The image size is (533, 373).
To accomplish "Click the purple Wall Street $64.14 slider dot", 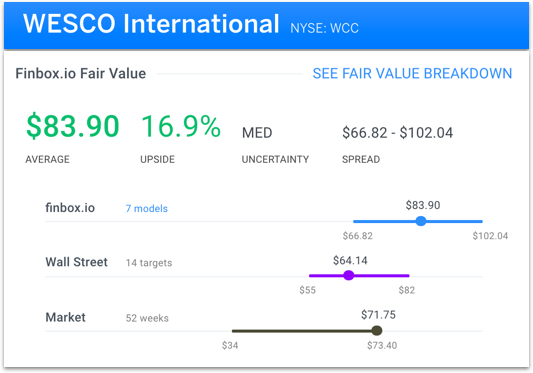I will click(348, 275).
